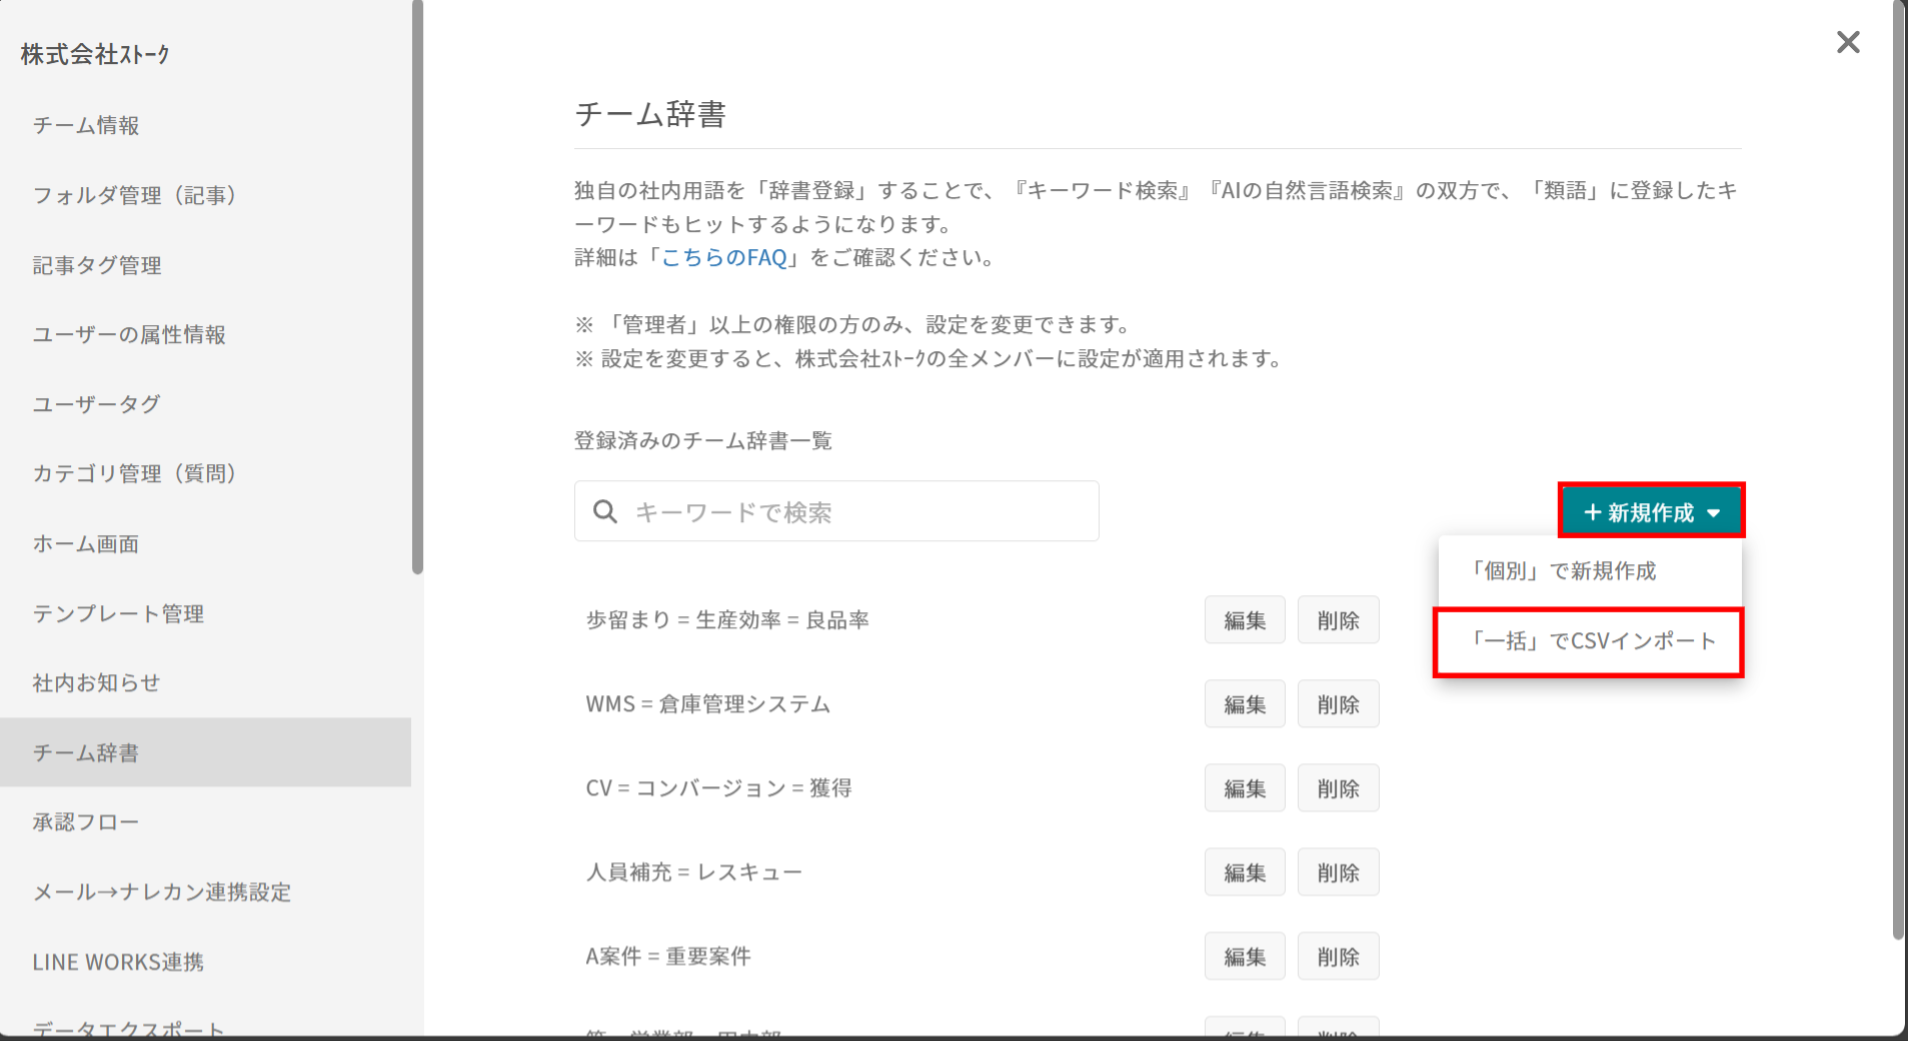Screen dimensions: 1908x1041
Task: Open LINE WORKS連携 settings
Action: pos(118,962)
